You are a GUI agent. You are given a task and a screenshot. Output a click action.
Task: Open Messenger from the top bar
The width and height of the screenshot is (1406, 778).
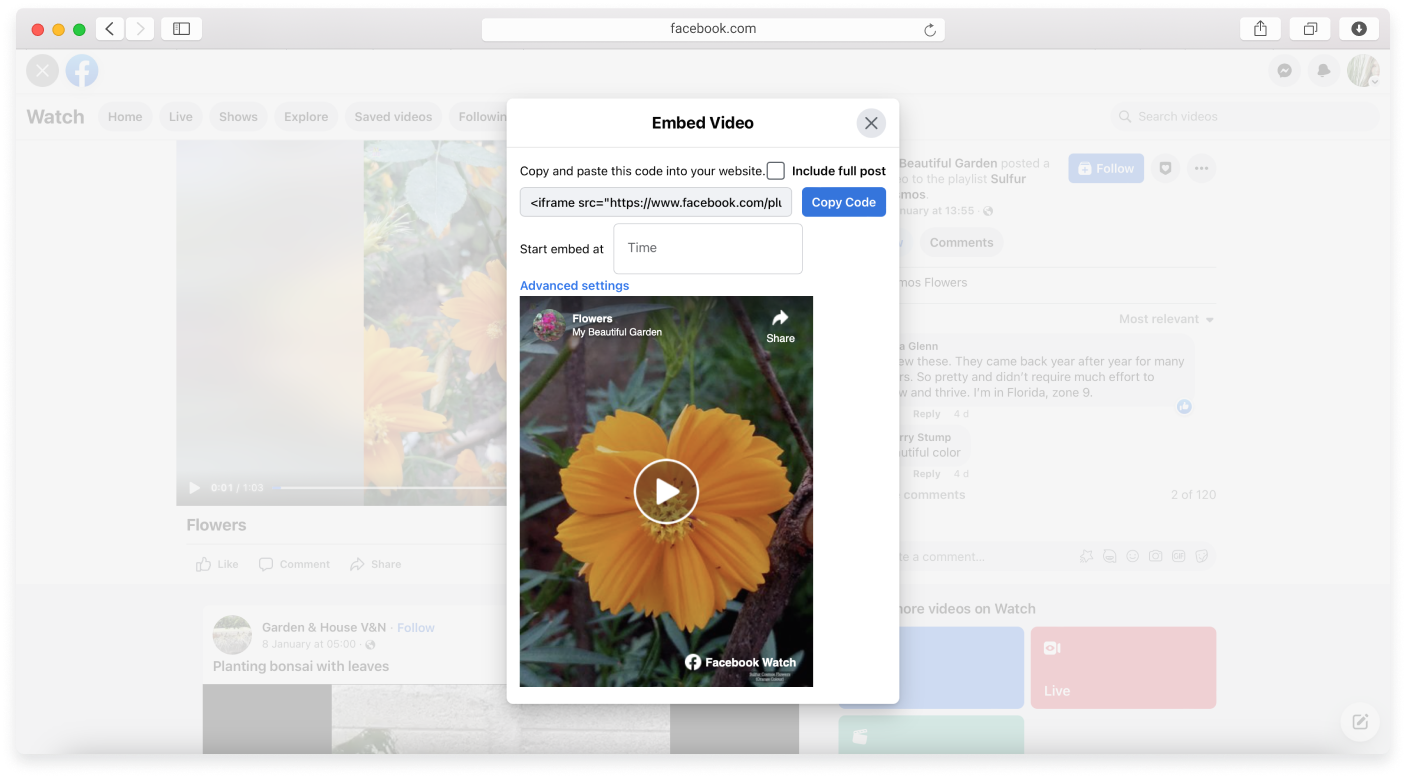click(1284, 71)
